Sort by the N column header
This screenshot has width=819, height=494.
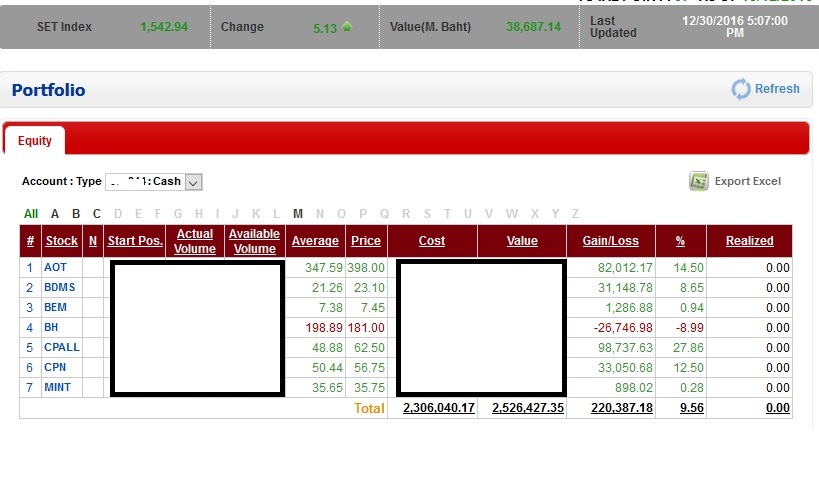93,241
